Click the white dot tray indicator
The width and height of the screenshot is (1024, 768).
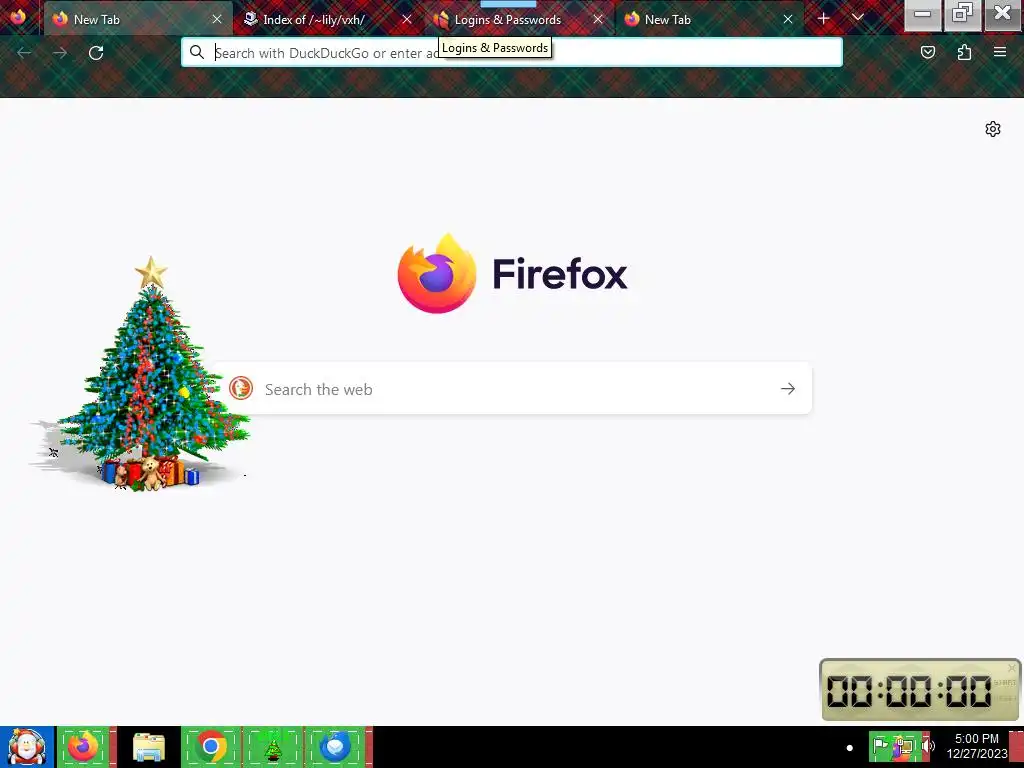click(849, 748)
